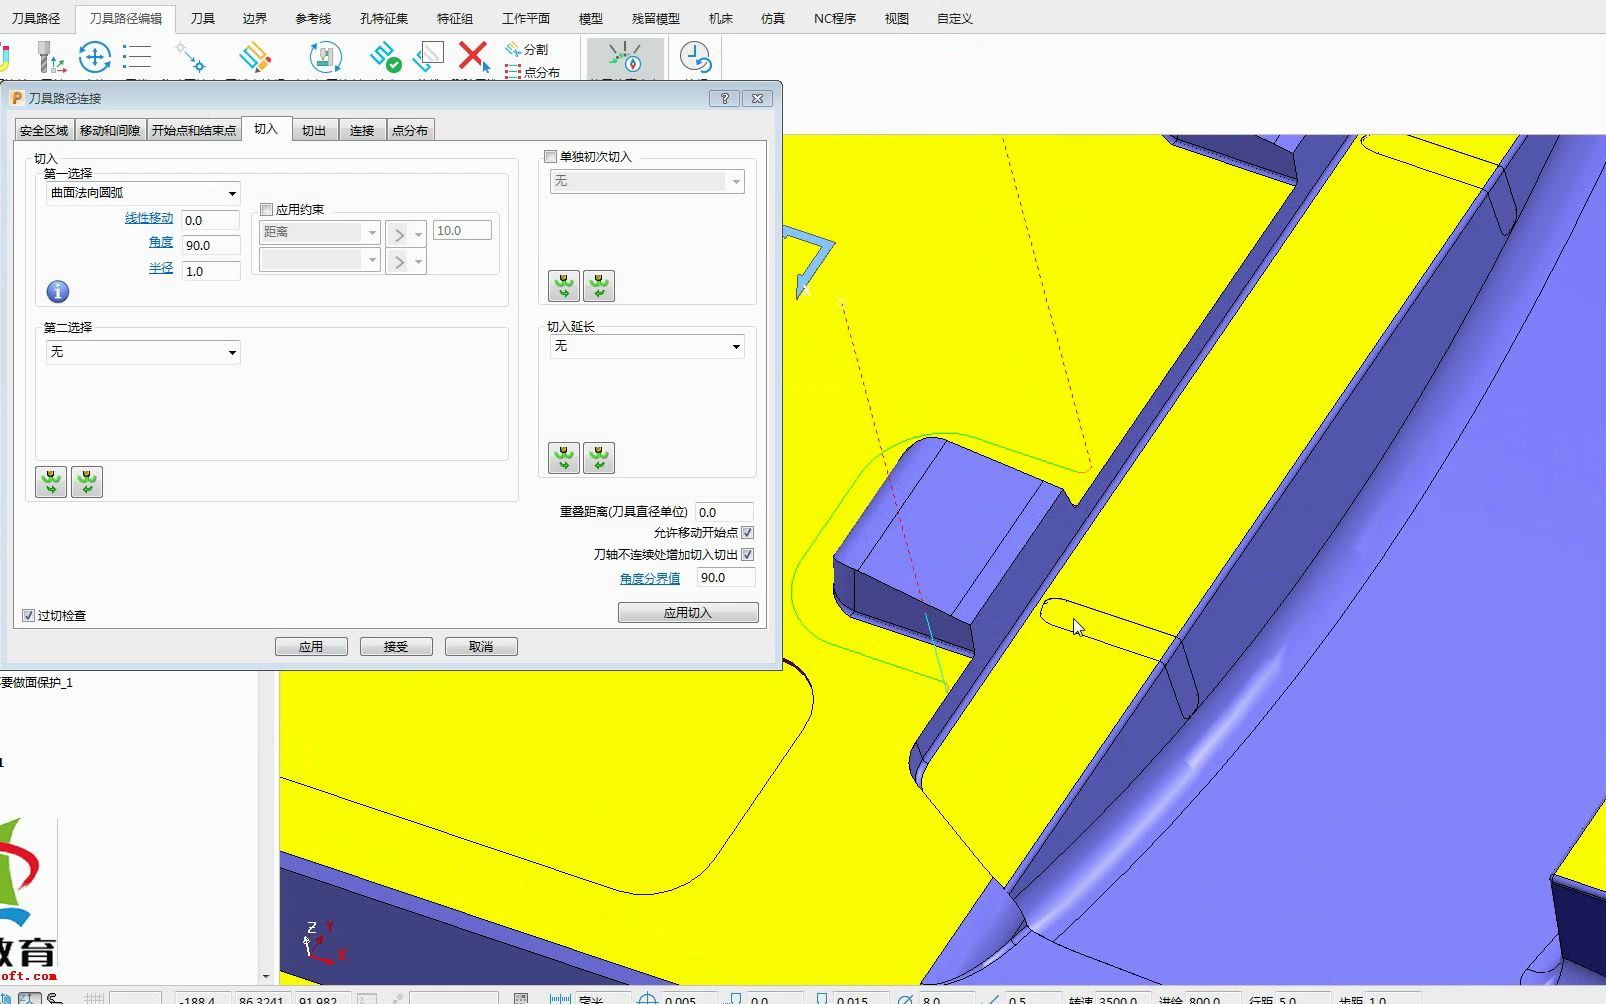Click the clock history icon in toolbar

pos(695,58)
